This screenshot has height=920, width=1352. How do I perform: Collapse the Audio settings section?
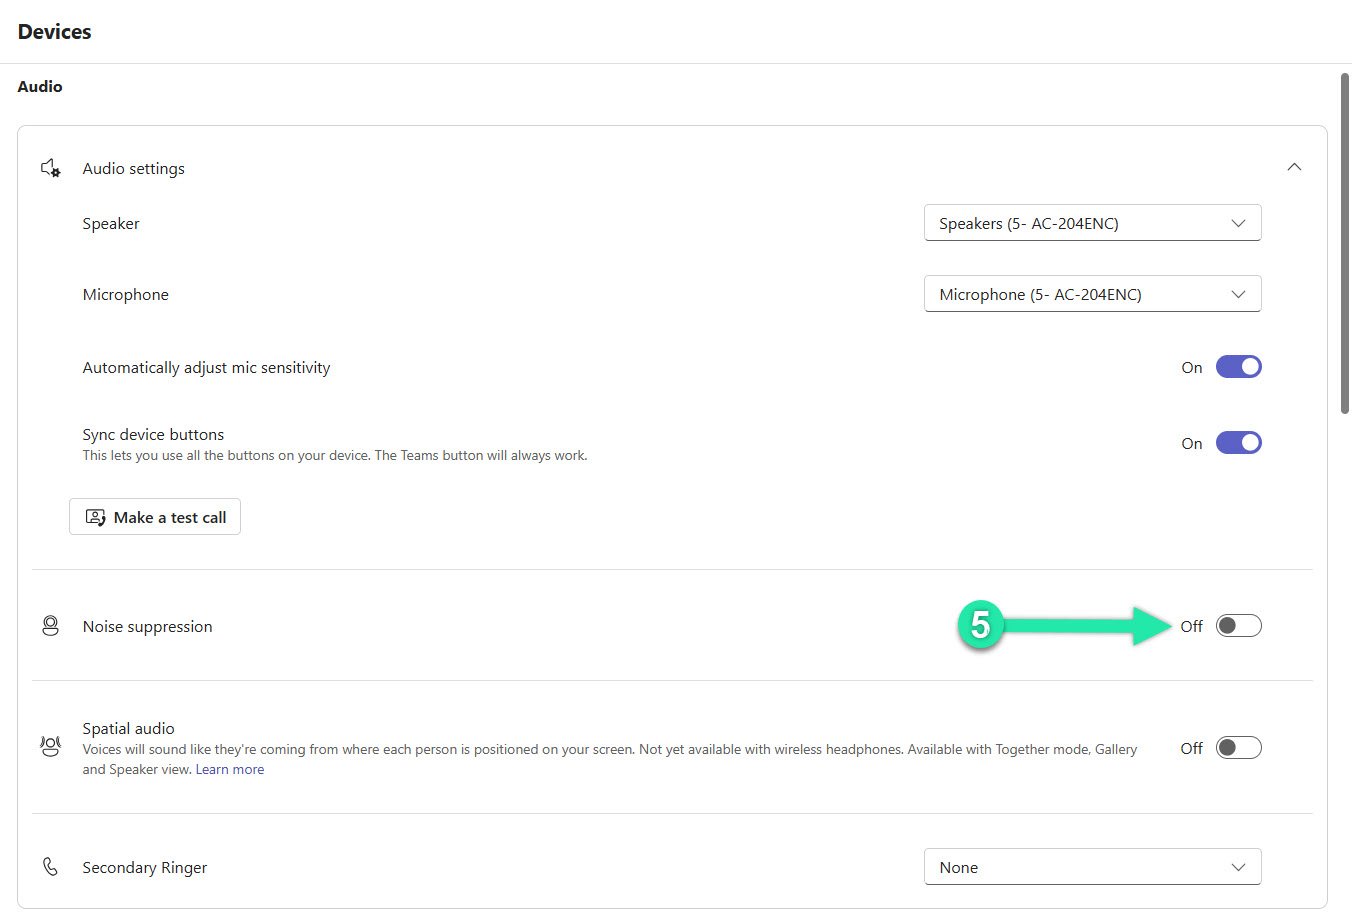1294,167
